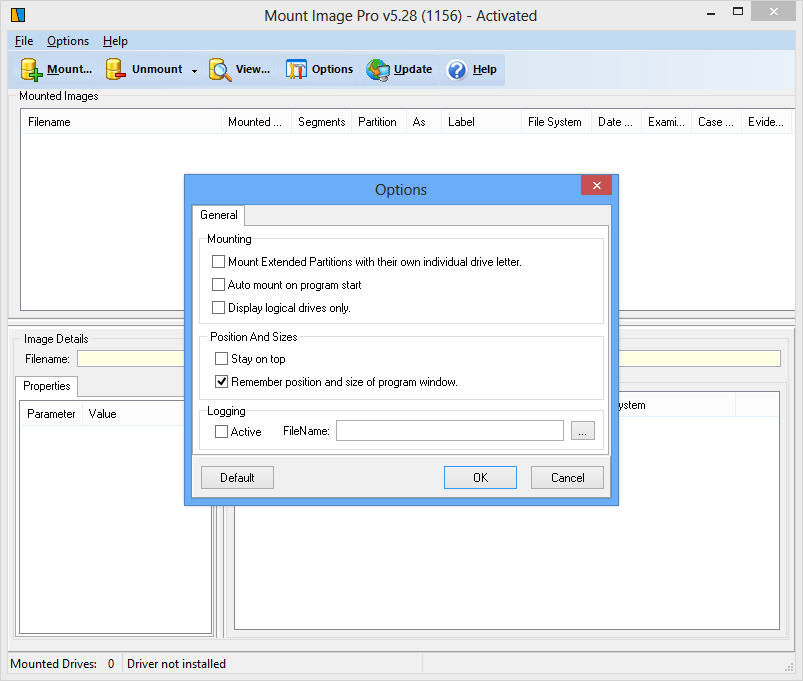This screenshot has height=681, width=803.
Task: Uncheck Remember position and size of program window
Action: [221, 381]
